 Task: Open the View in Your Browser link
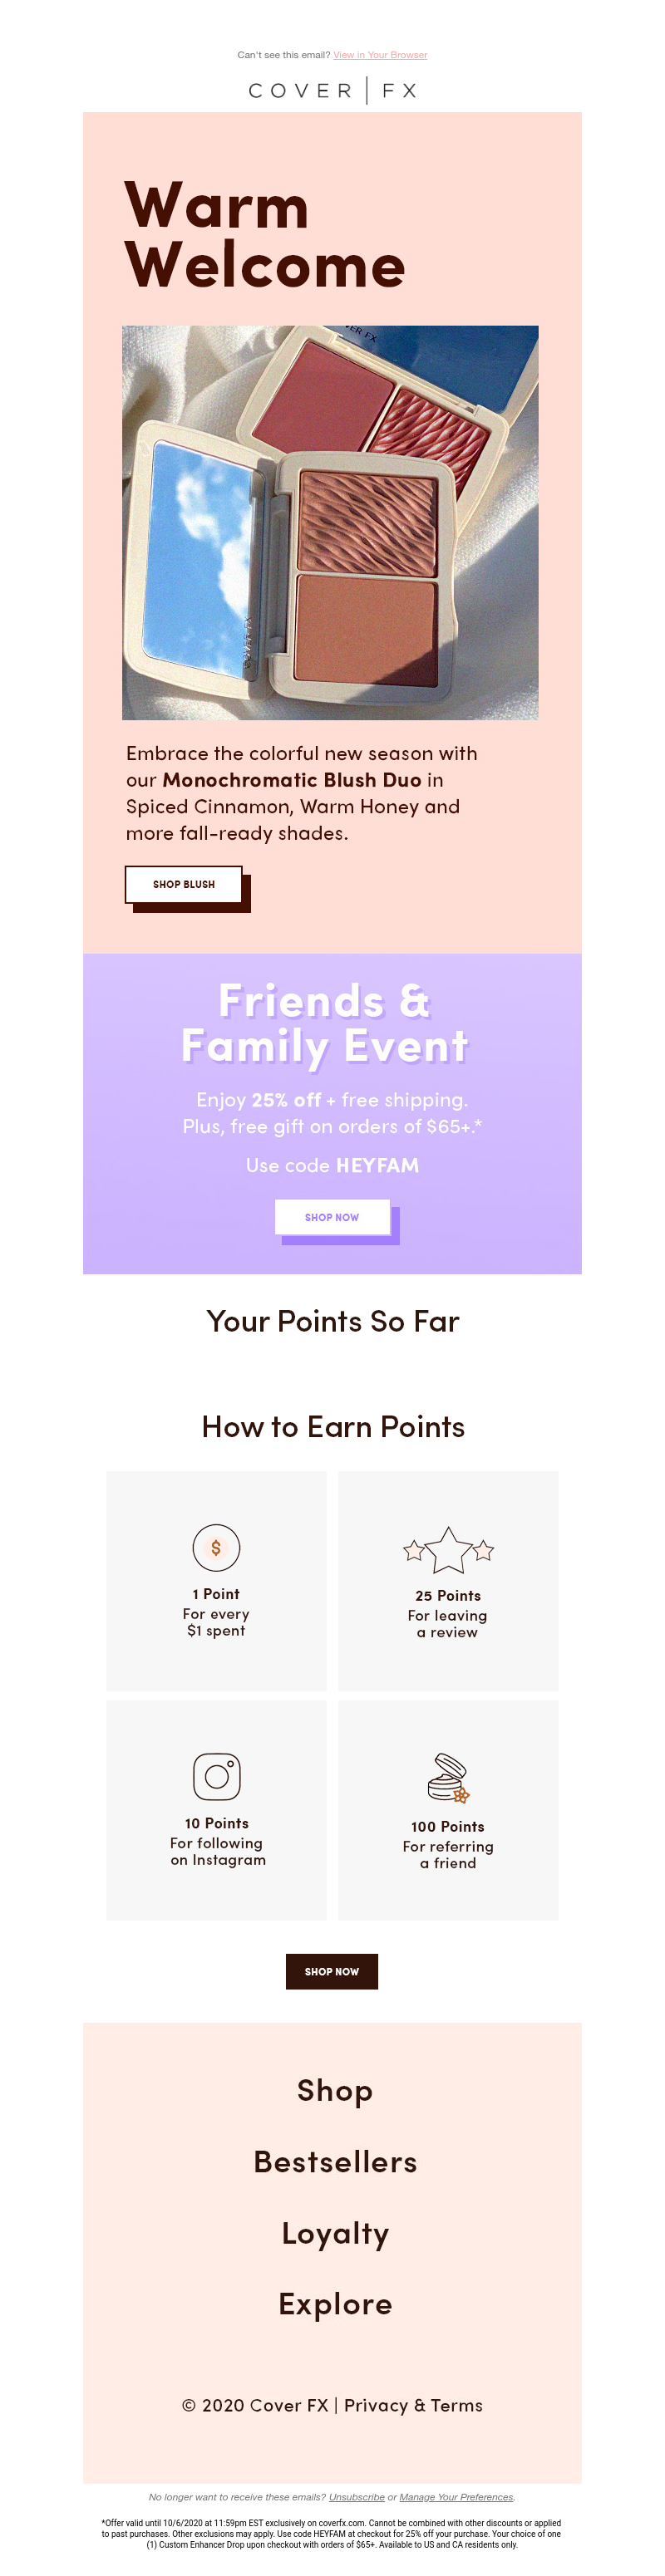[x=380, y=55]
